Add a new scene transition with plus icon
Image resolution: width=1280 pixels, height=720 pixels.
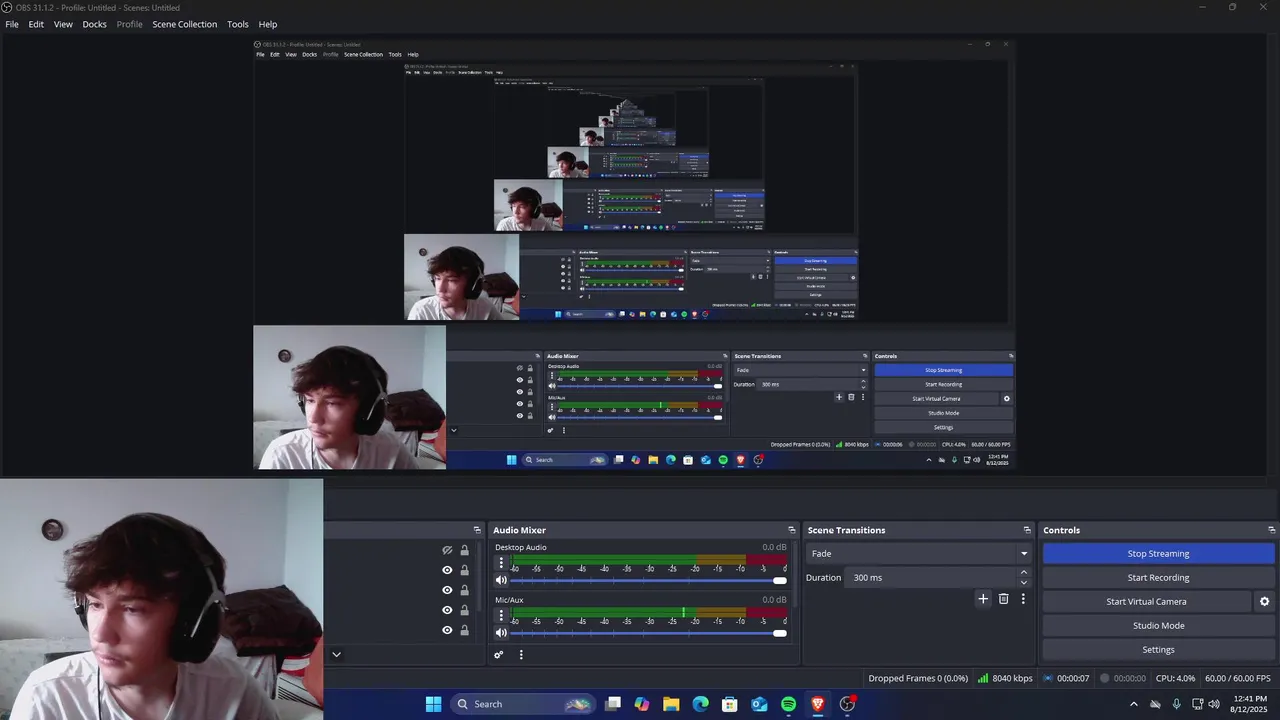coord(983,599)
